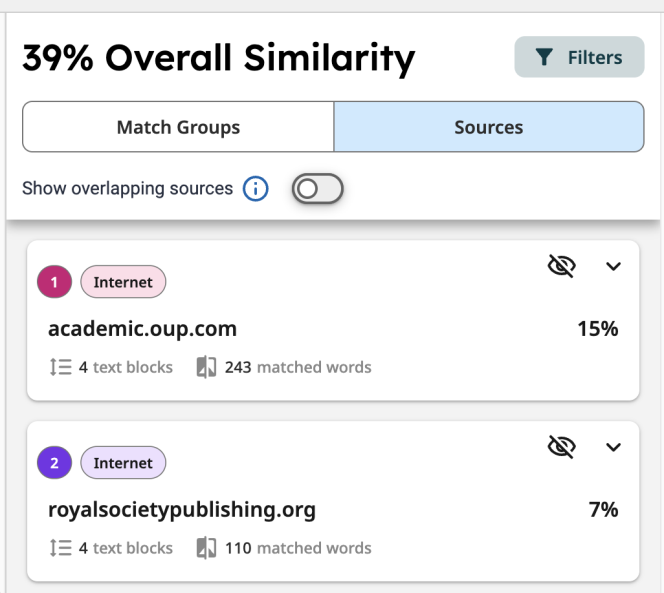Select the Sources tab

click(x=489, y=127)
